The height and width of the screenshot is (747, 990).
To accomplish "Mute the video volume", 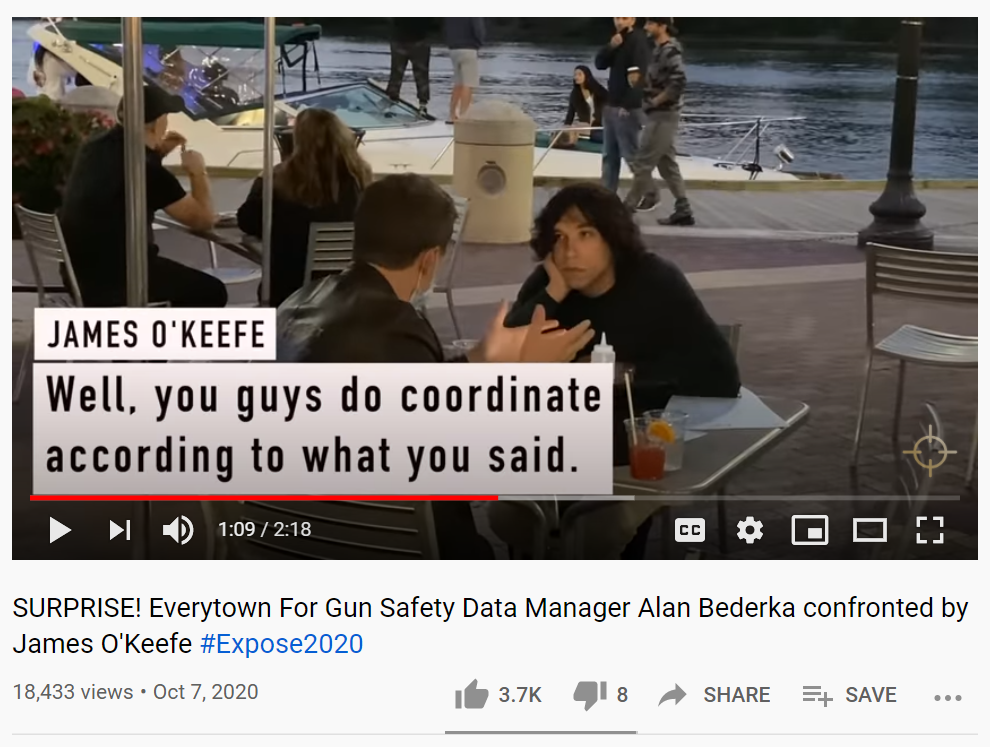I will pos(178,530).
